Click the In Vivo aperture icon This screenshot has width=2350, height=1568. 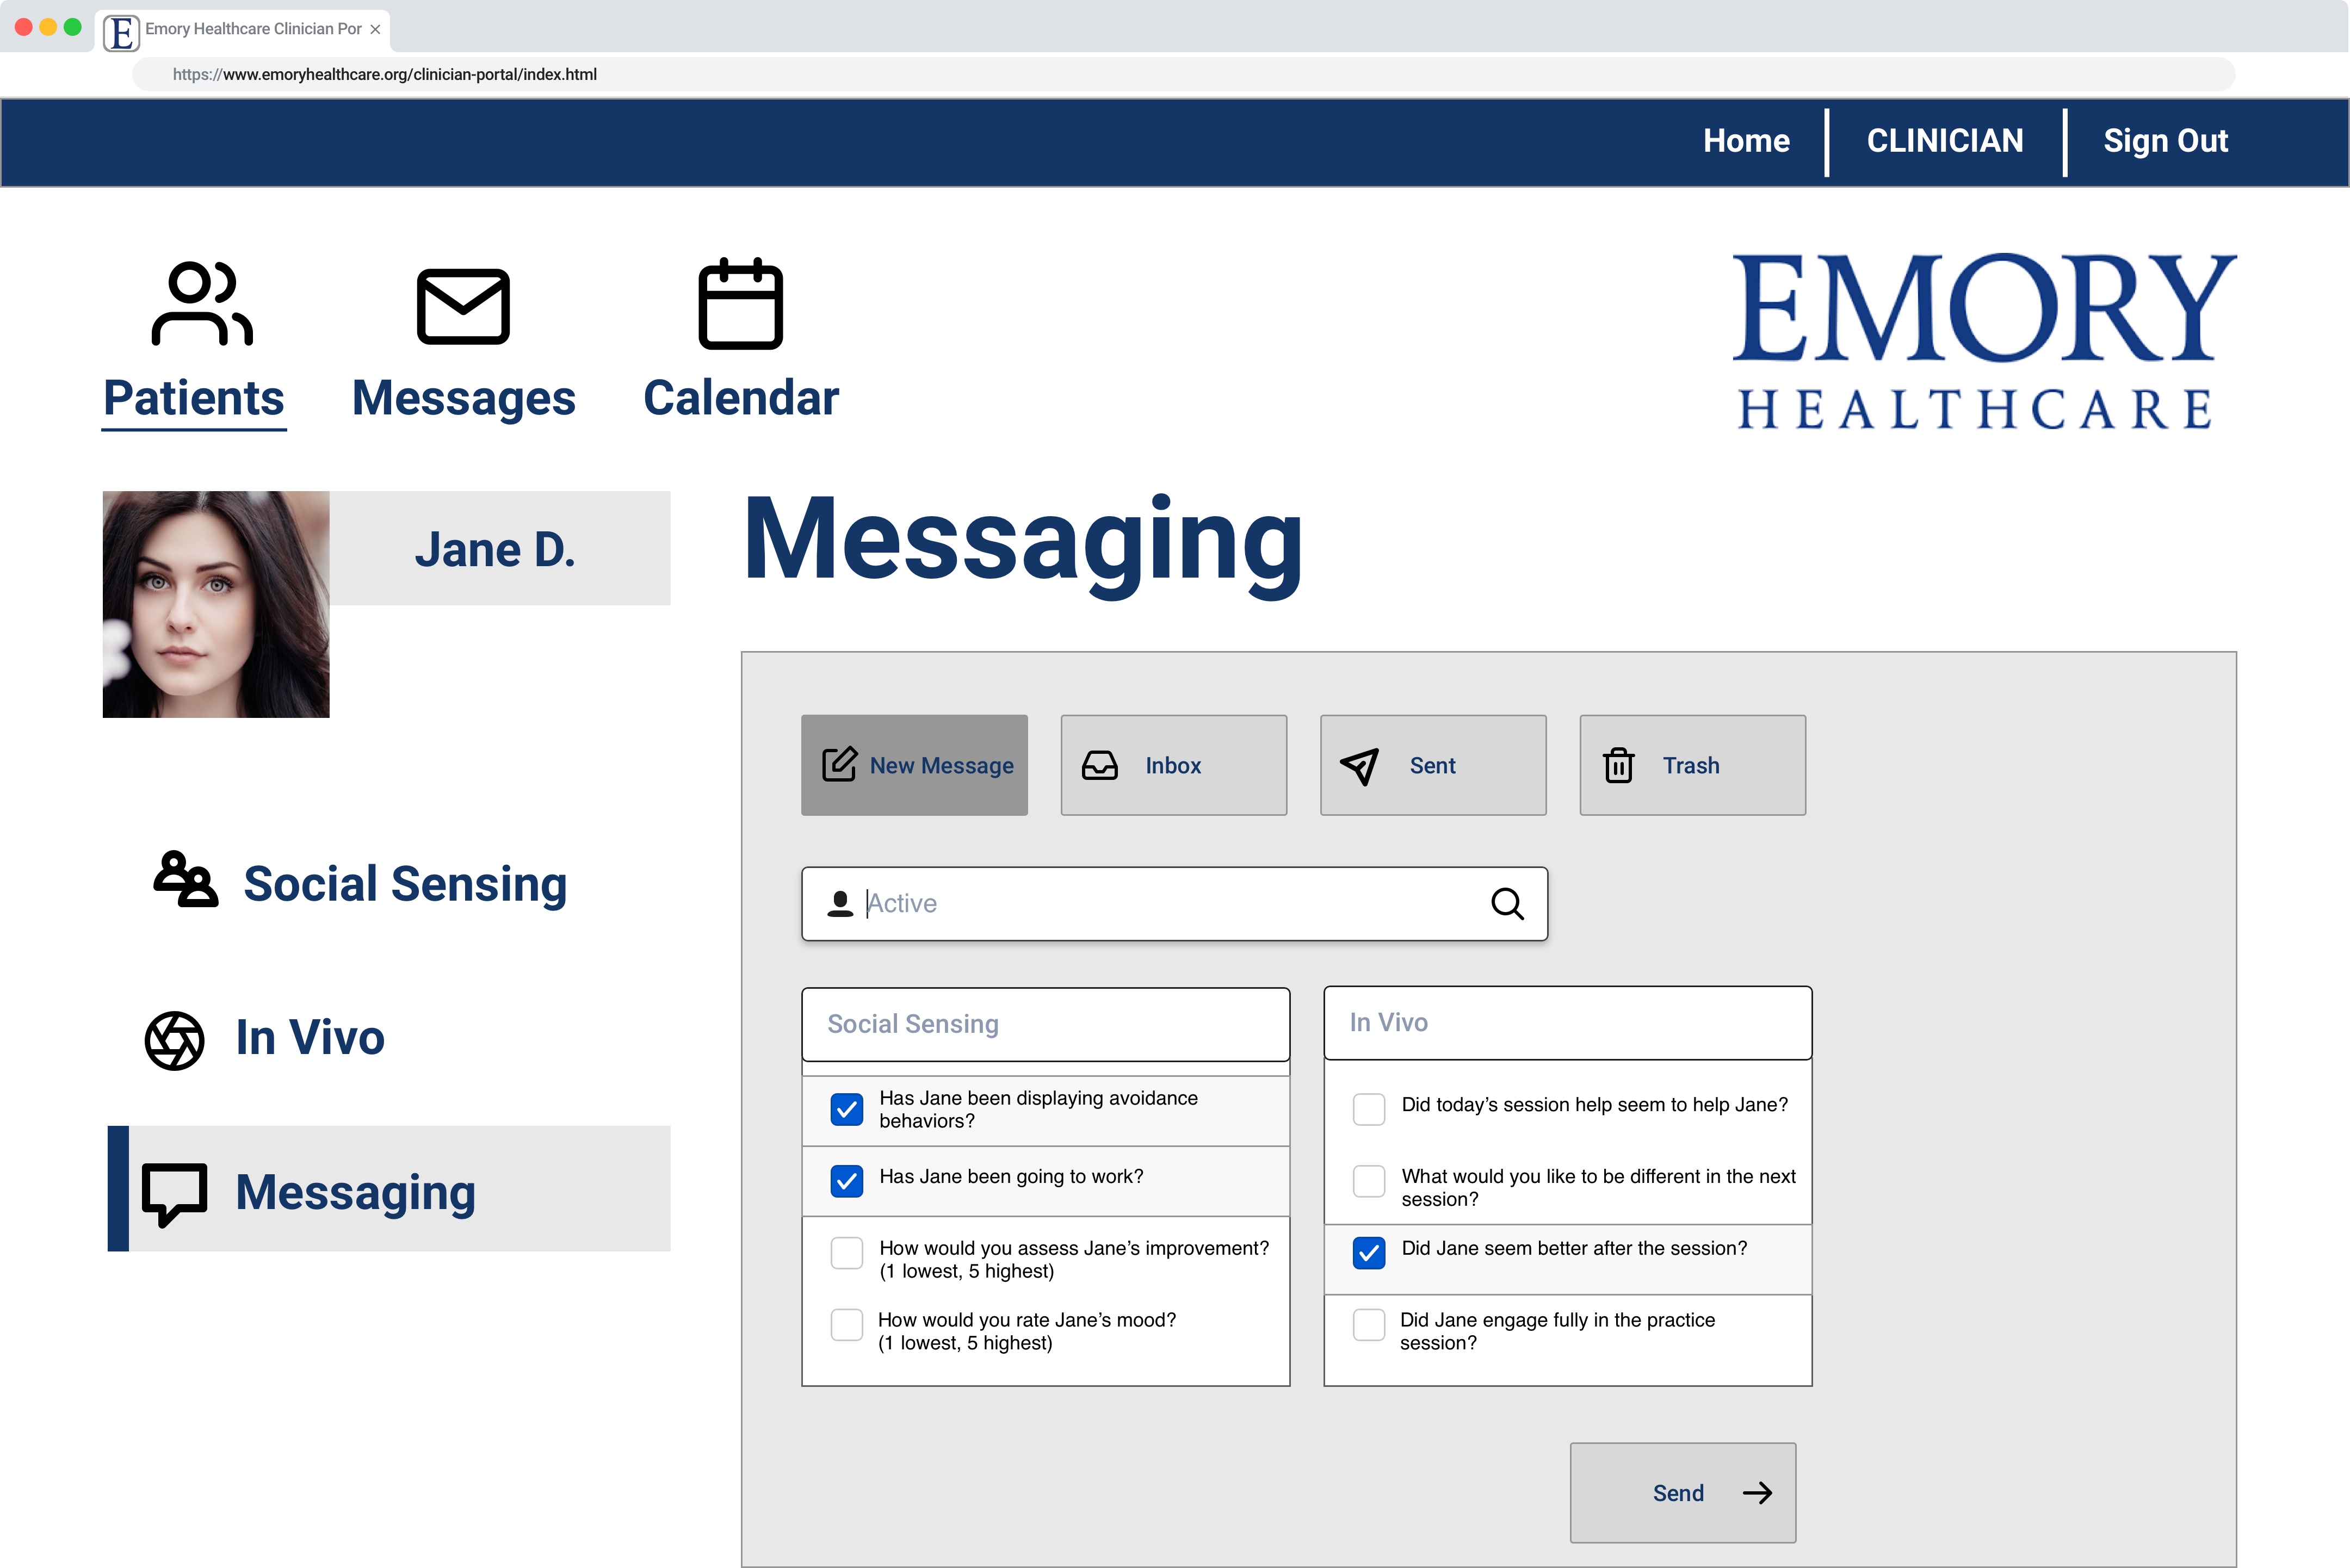174,1040
